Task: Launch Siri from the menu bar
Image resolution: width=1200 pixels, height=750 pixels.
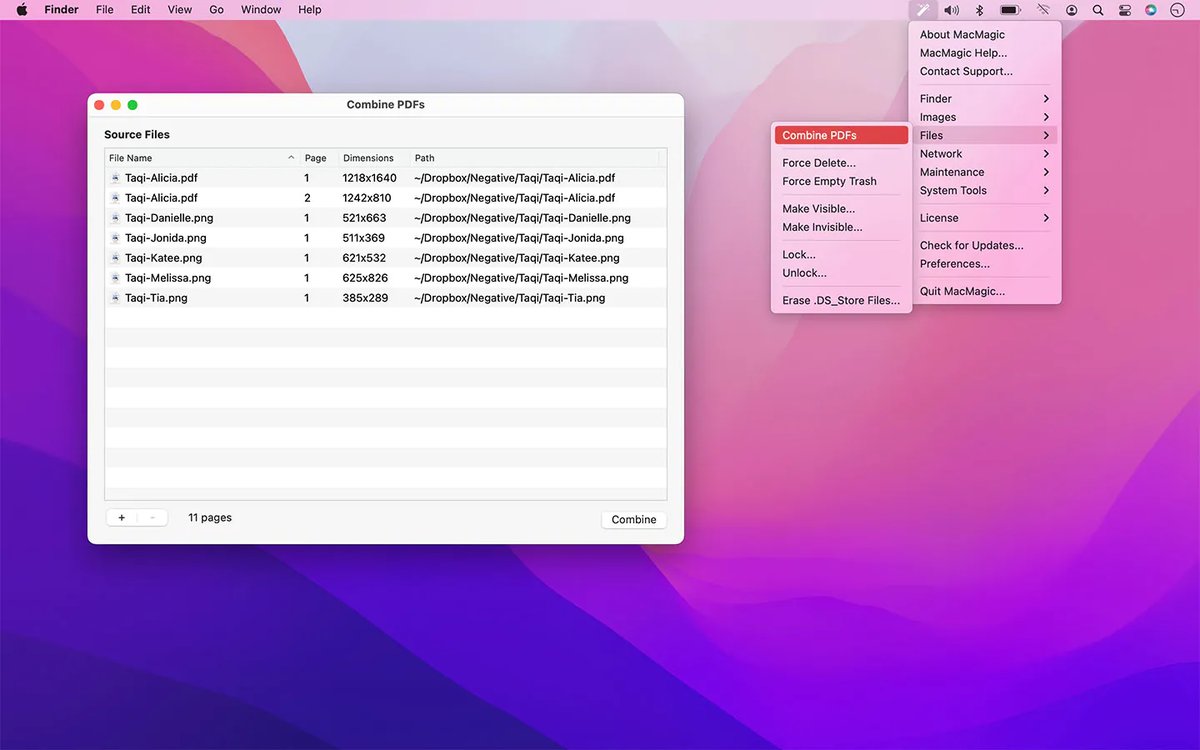Action: click(x=1151, y=10)
